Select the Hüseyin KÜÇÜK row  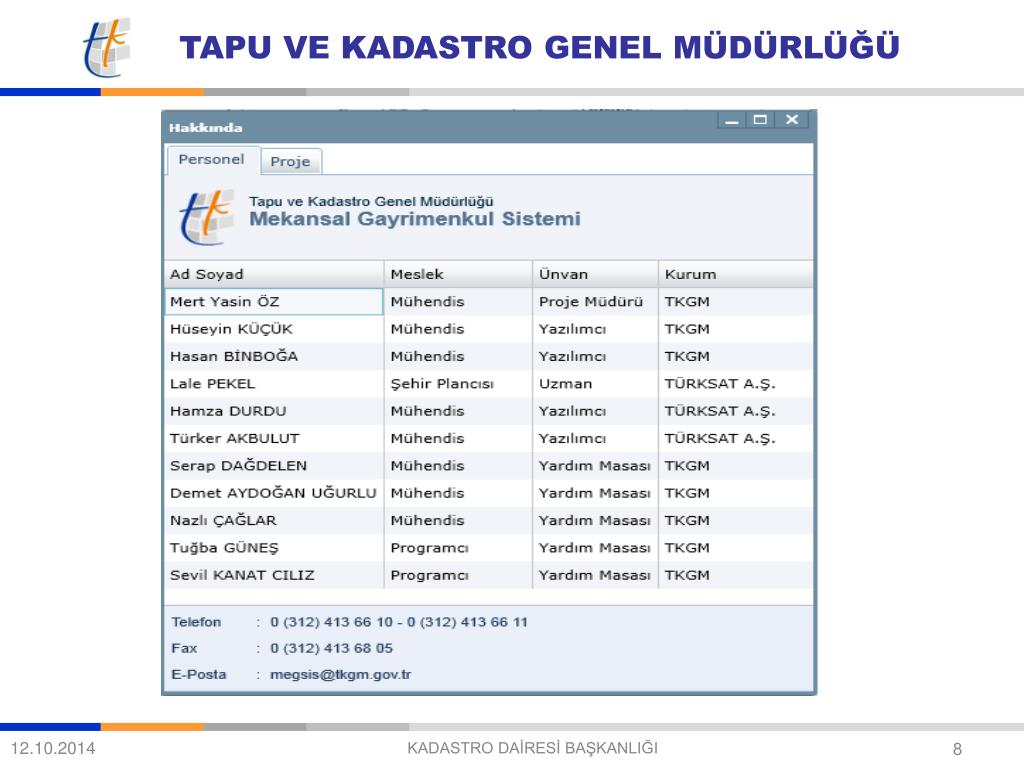tap(488, 329)
